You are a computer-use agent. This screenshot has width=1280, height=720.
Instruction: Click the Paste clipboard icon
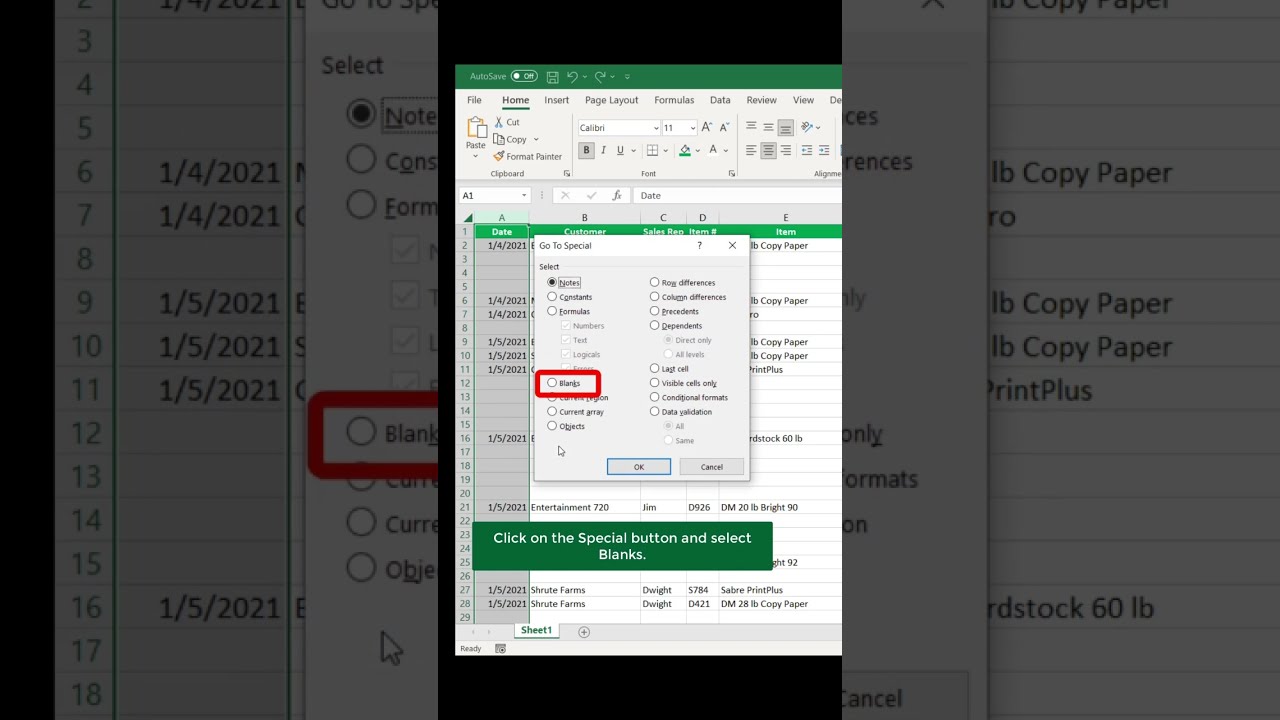click(x=476, y=127)
